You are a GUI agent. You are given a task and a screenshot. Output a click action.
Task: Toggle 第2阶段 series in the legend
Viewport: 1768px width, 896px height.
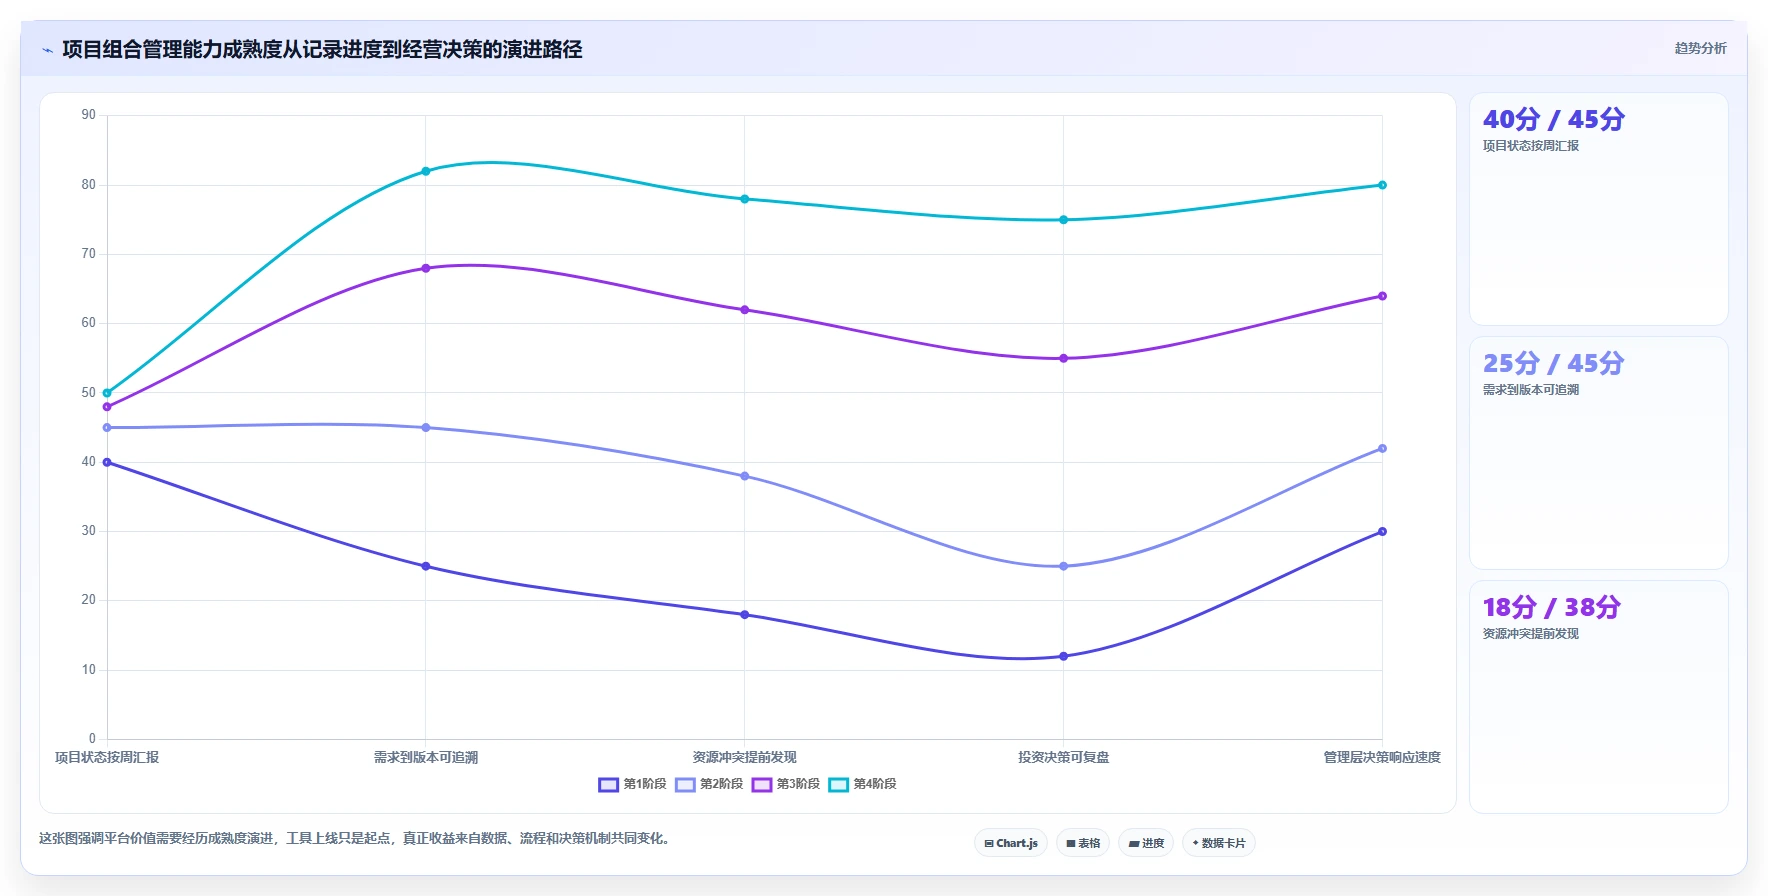(709, 784)
